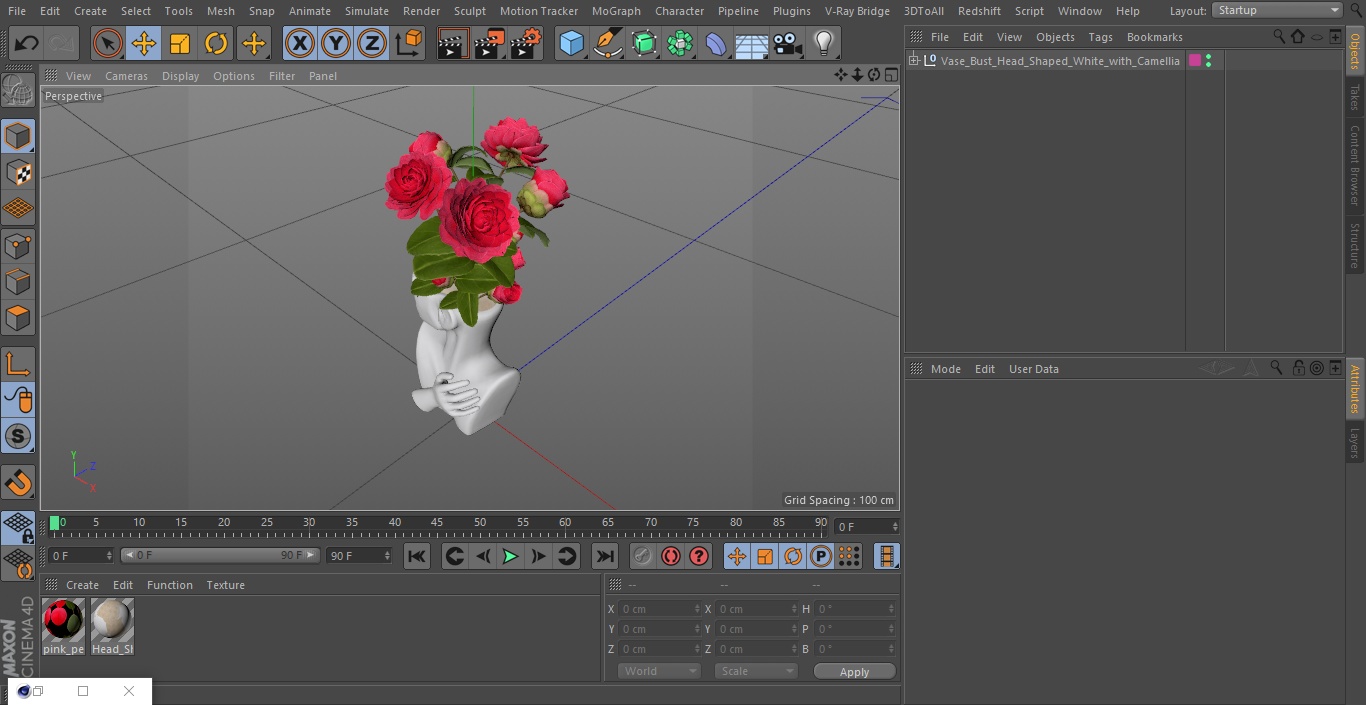Image resolution: width=1366 pixels, height=705 pixels.
Task: Open the Attribute manager Mode menu
Action: point(945,369)
